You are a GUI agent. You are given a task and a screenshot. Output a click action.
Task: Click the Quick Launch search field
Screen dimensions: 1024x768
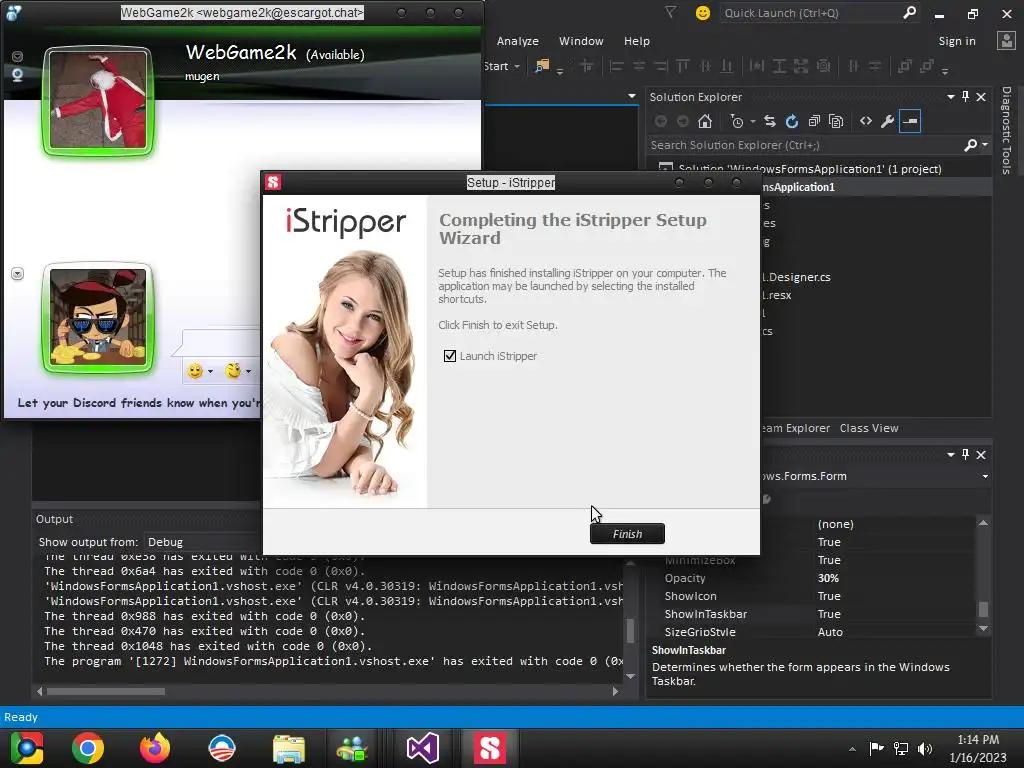coord(810,13)
